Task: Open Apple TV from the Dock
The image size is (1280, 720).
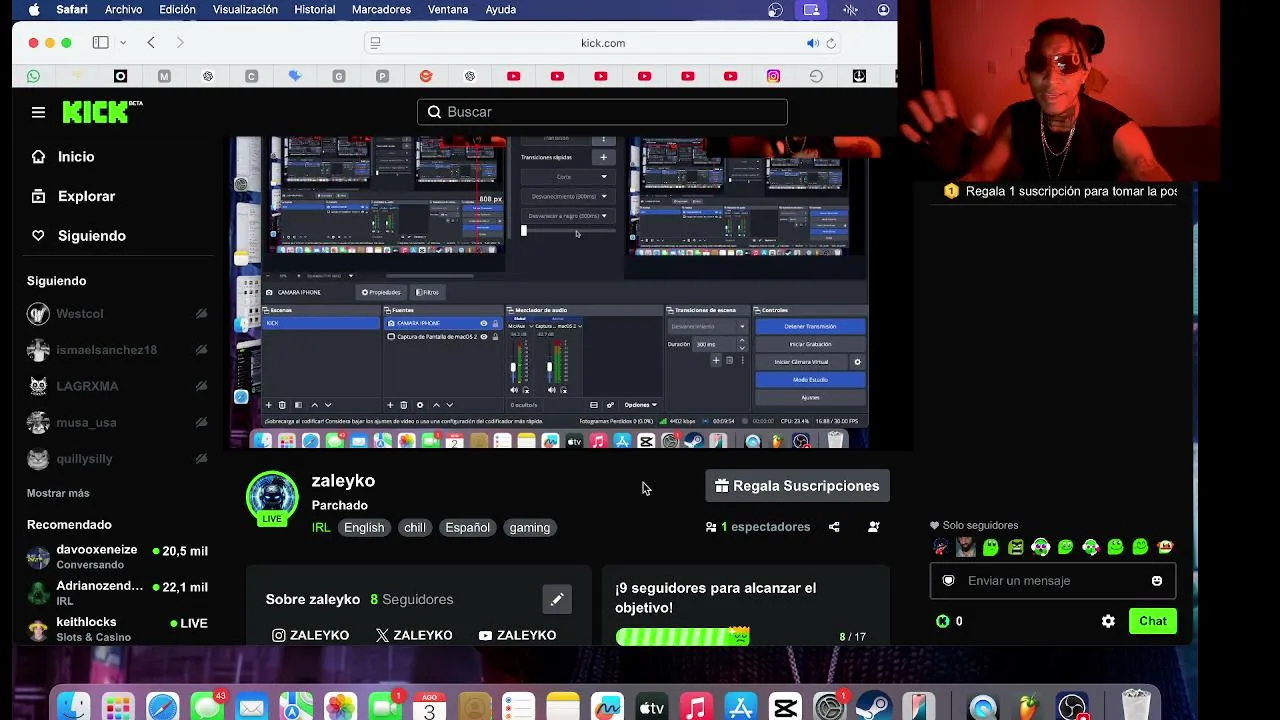Action: point(651,707)
